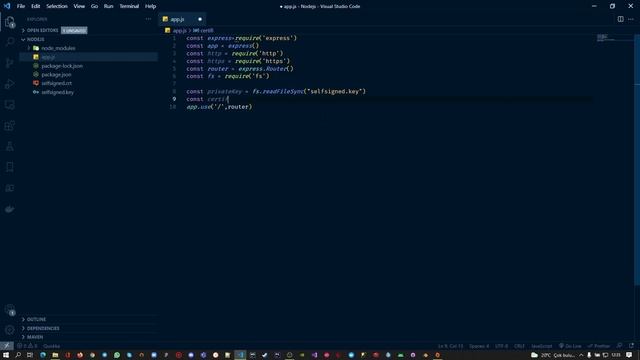Click the Quokka status bar item
The width and height of the screenshot is (640, 360).
(x=51, y=346)
